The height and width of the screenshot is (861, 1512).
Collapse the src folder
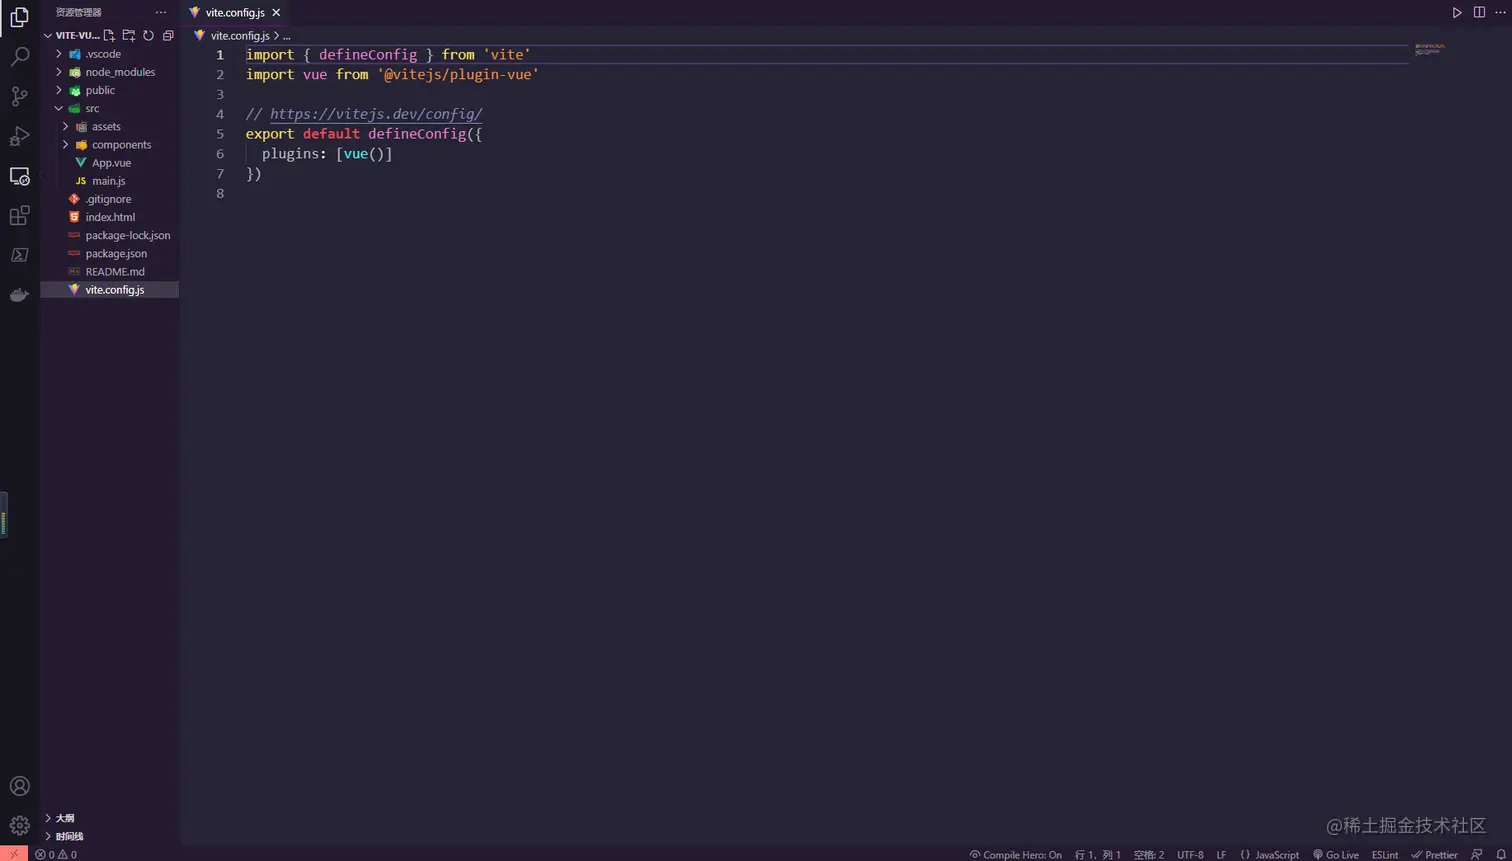click(x=110, y=108)
